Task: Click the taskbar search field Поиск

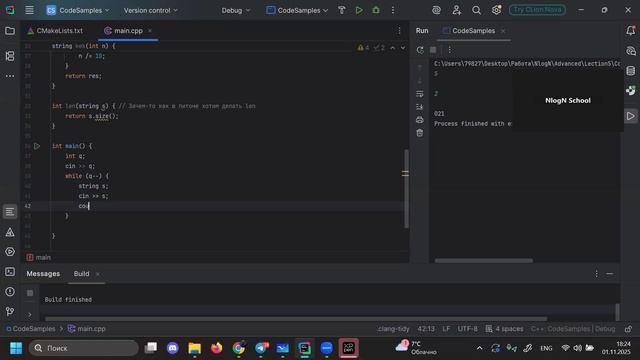Action: pos(84,348)
